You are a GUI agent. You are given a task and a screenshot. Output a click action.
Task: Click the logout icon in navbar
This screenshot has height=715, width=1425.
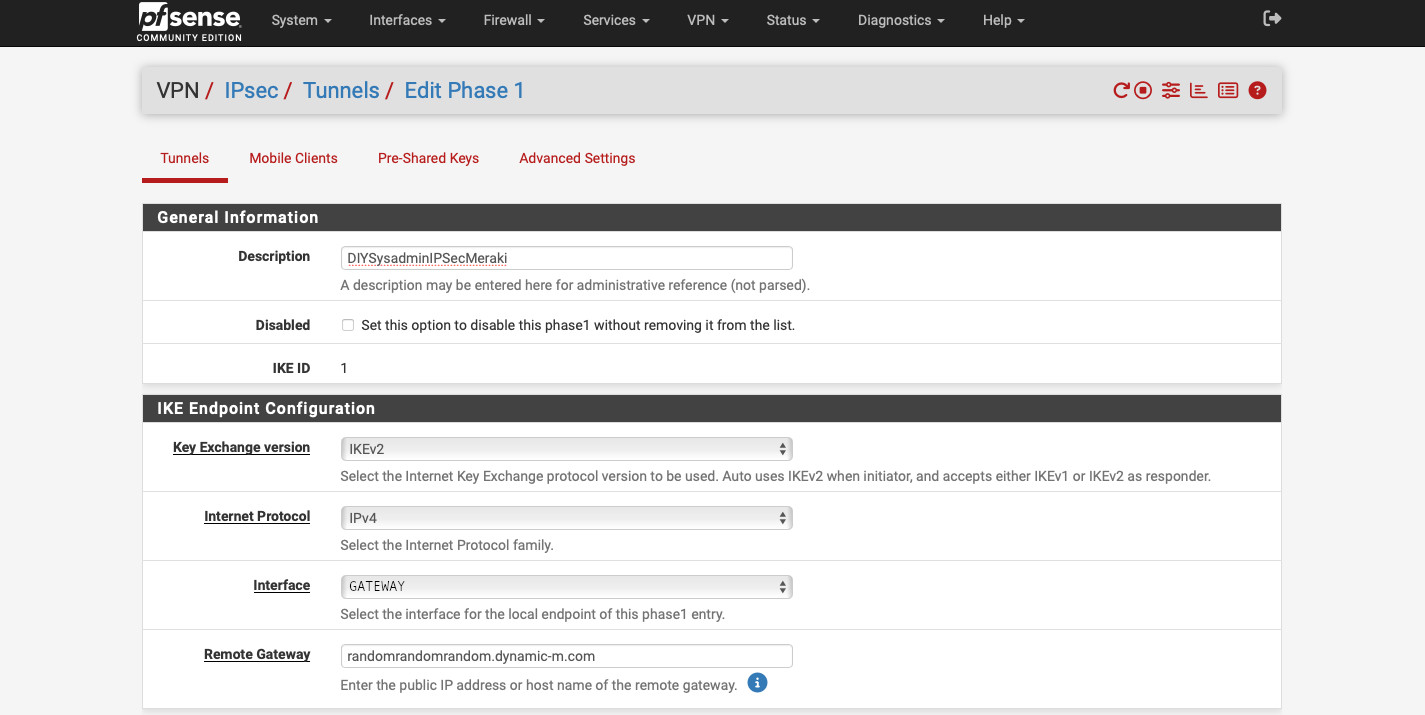tap(1272, 19)
